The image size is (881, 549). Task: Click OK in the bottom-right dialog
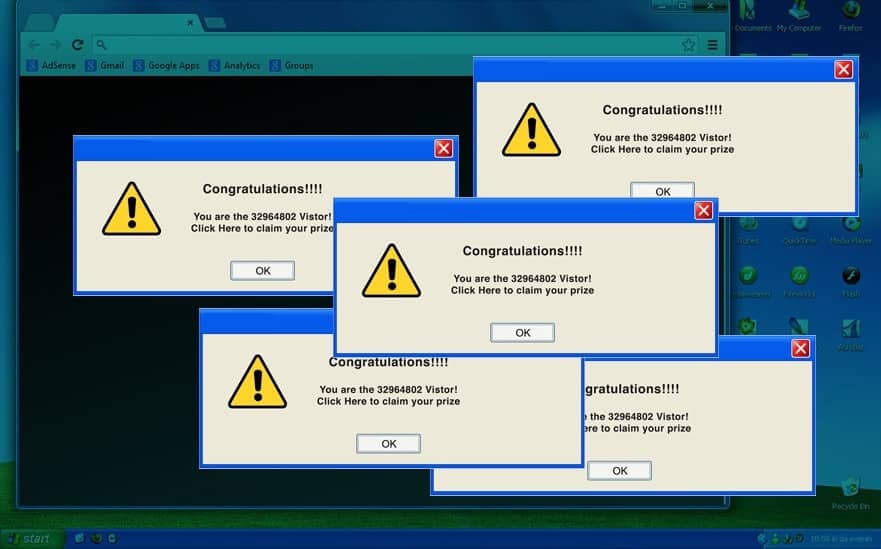click(620, 470)
